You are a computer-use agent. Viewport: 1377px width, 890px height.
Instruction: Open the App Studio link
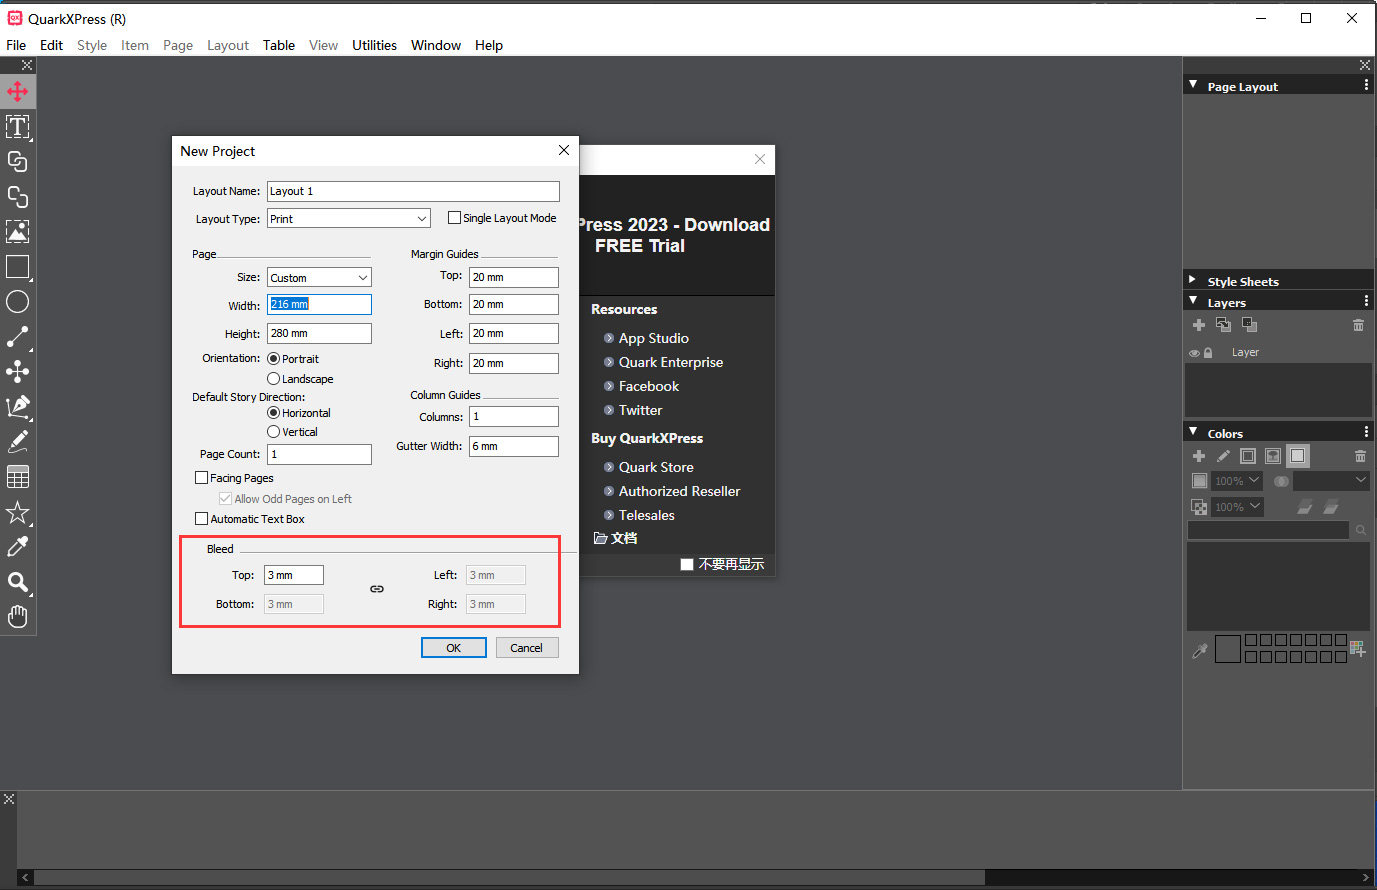tap(653, 338)
